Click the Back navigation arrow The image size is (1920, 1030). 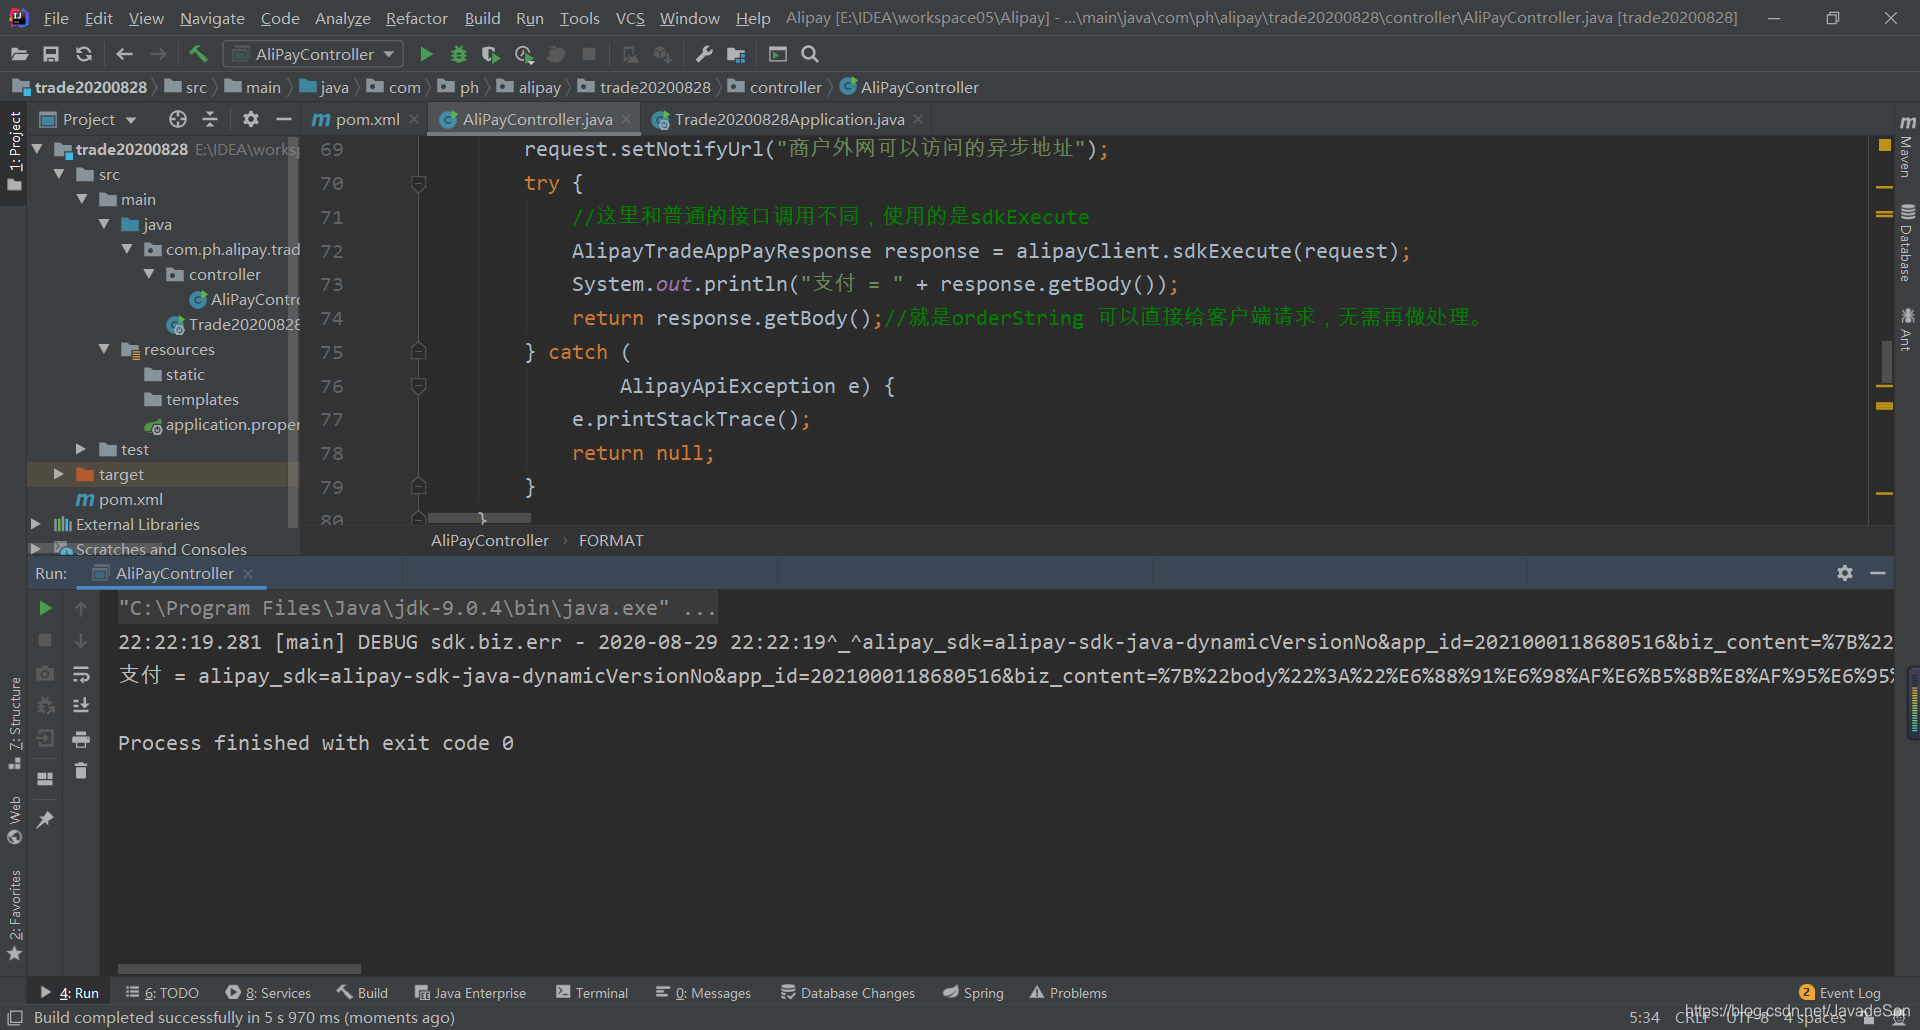[x=124, y=54]
